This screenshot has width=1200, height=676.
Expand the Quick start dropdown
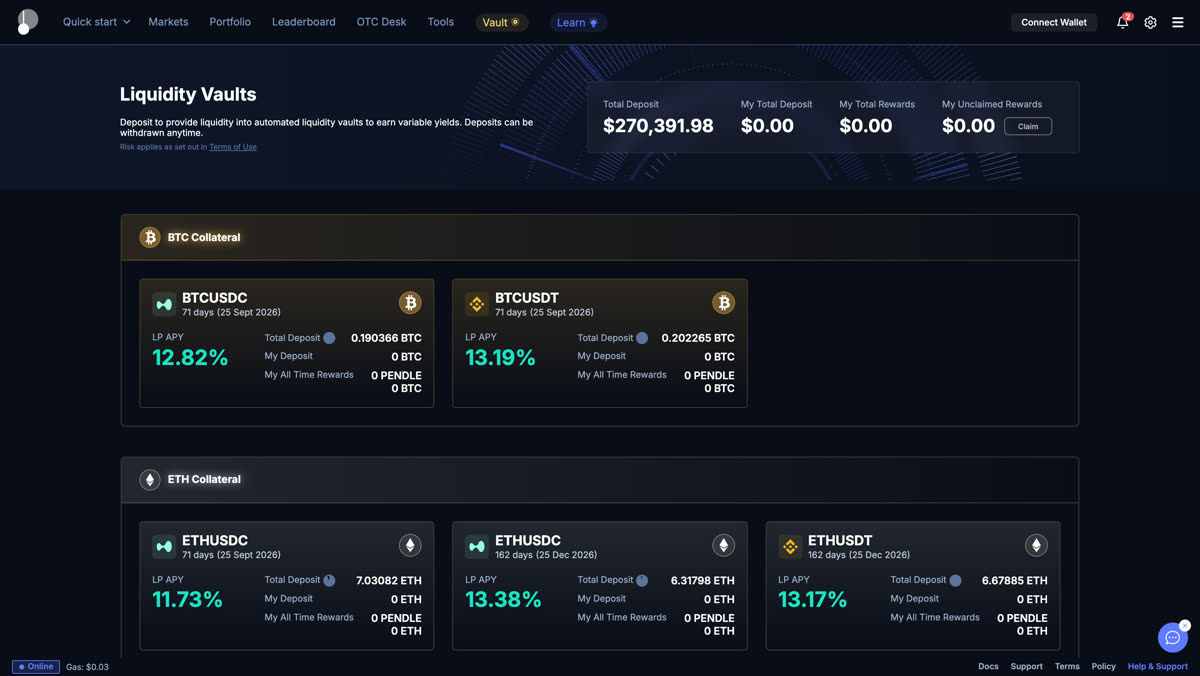(x=96, y=22)
